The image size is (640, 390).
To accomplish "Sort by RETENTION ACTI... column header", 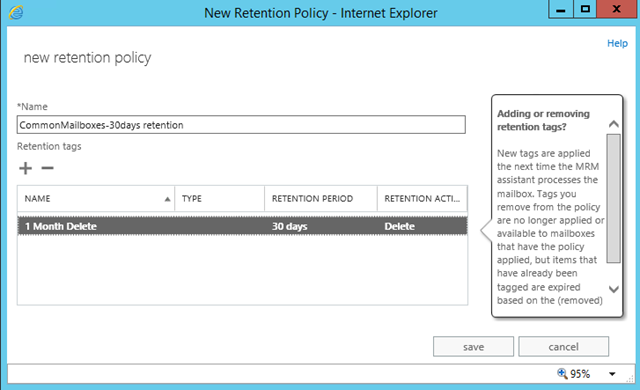I will (422, 199).
